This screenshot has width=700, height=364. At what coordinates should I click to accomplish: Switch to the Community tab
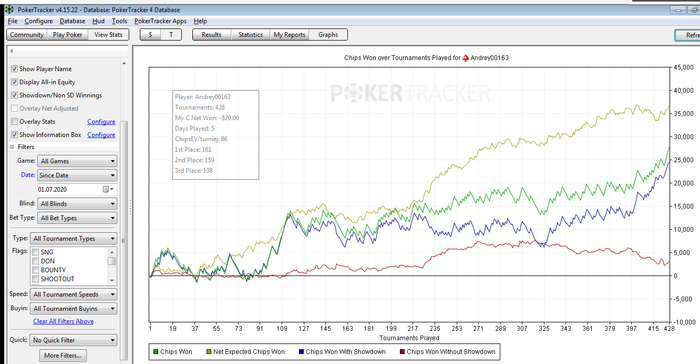coord(27,35)
